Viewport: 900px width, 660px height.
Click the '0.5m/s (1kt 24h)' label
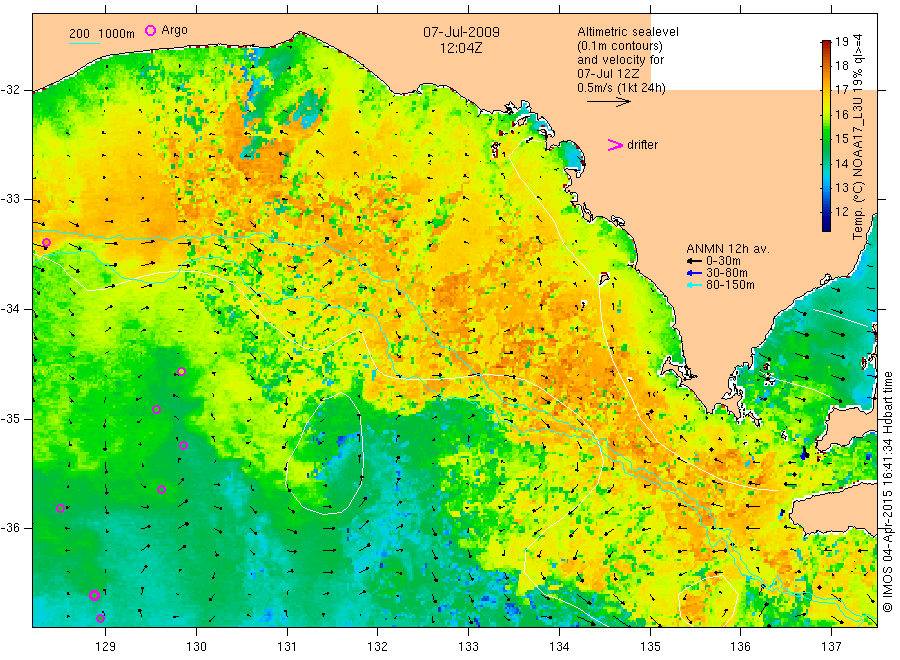[x=621, y=88]
